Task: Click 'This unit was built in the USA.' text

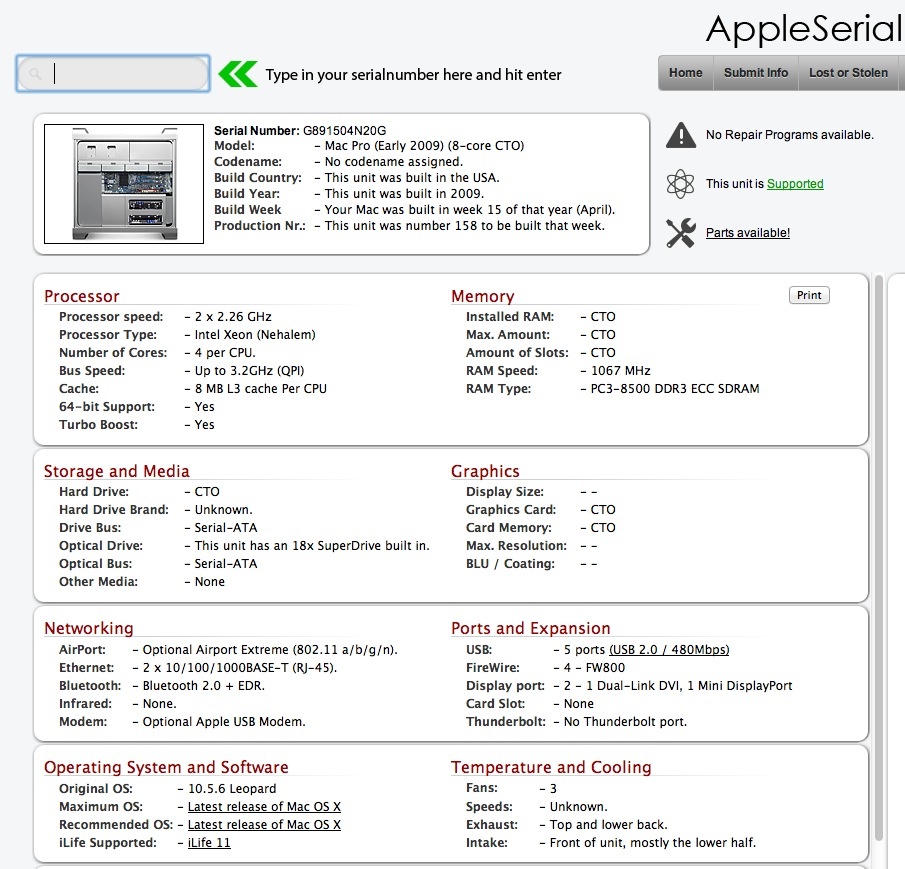Action: (412, 178)
